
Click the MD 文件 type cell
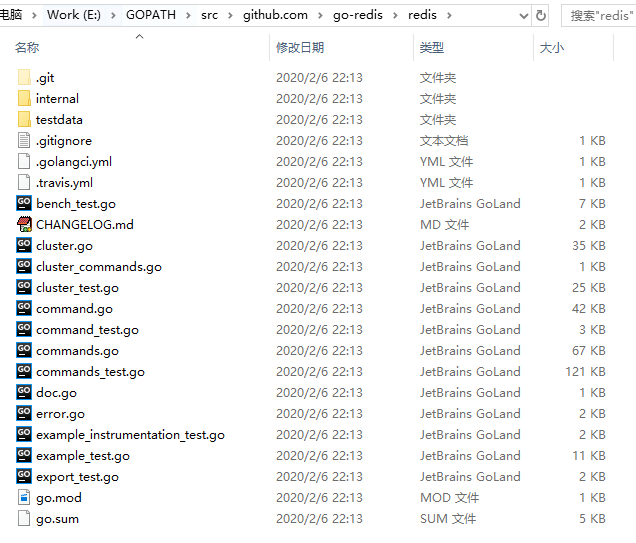coord(444,224)
